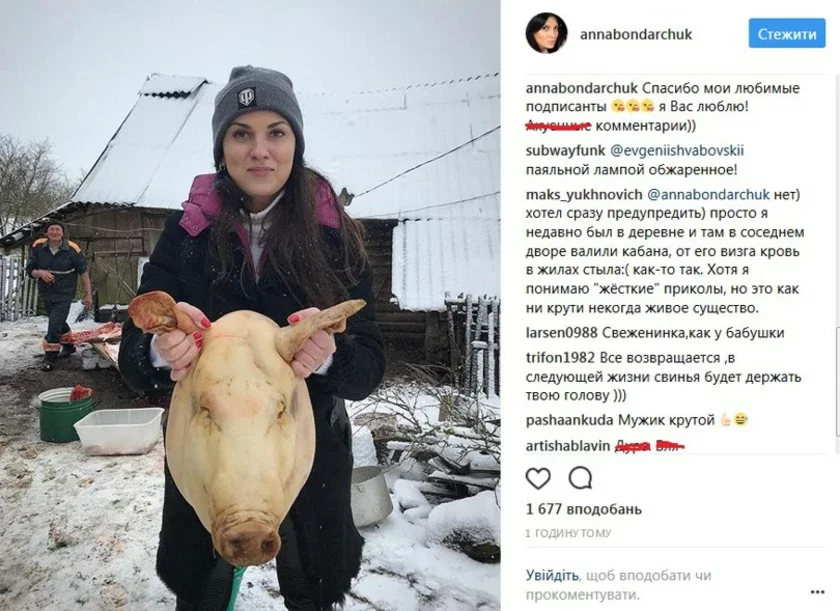Open subwayfunk commenter profile
This screenshot has height=611, width=840.
565,150
